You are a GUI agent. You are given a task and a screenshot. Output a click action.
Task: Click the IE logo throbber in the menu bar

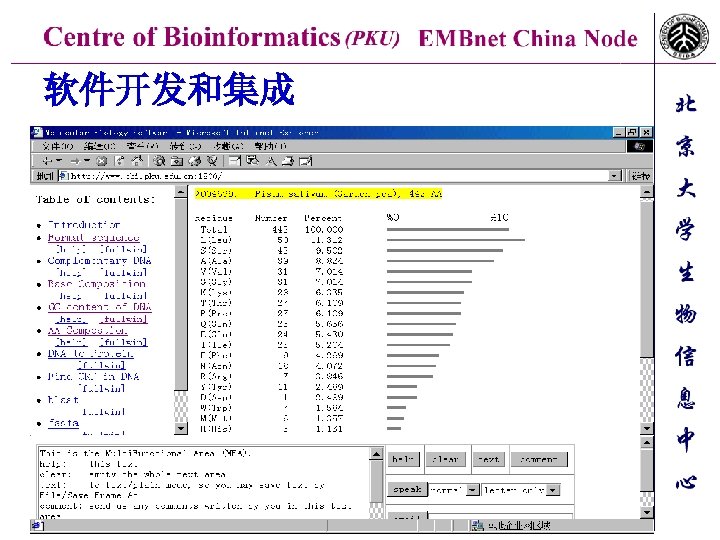[x=639, y=146]
